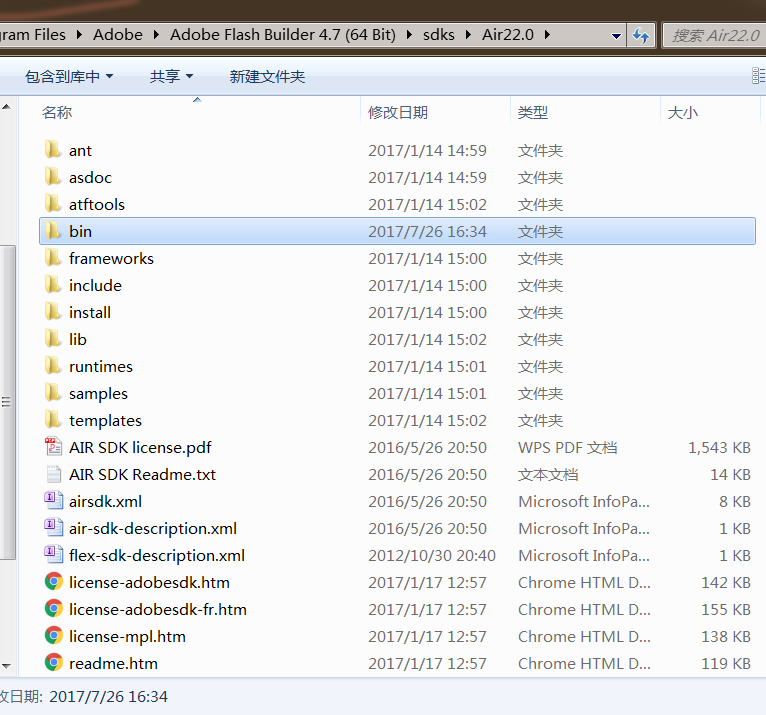Image resolution: width=766 pixels, height=715 pixels.
Task: Click the WPS PDF 文档 type cell
Action: pos(568,447)
